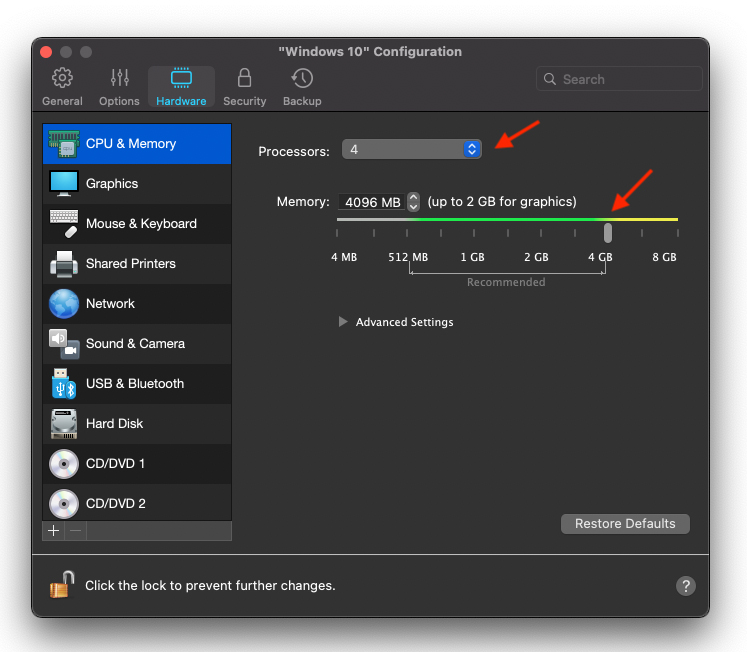Select the "Graphics" label in sidebar

tap(112, 183)
